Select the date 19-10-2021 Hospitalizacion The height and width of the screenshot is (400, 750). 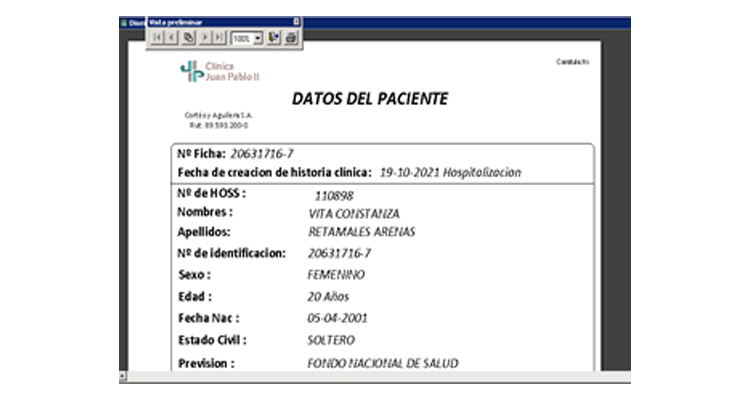450,172
